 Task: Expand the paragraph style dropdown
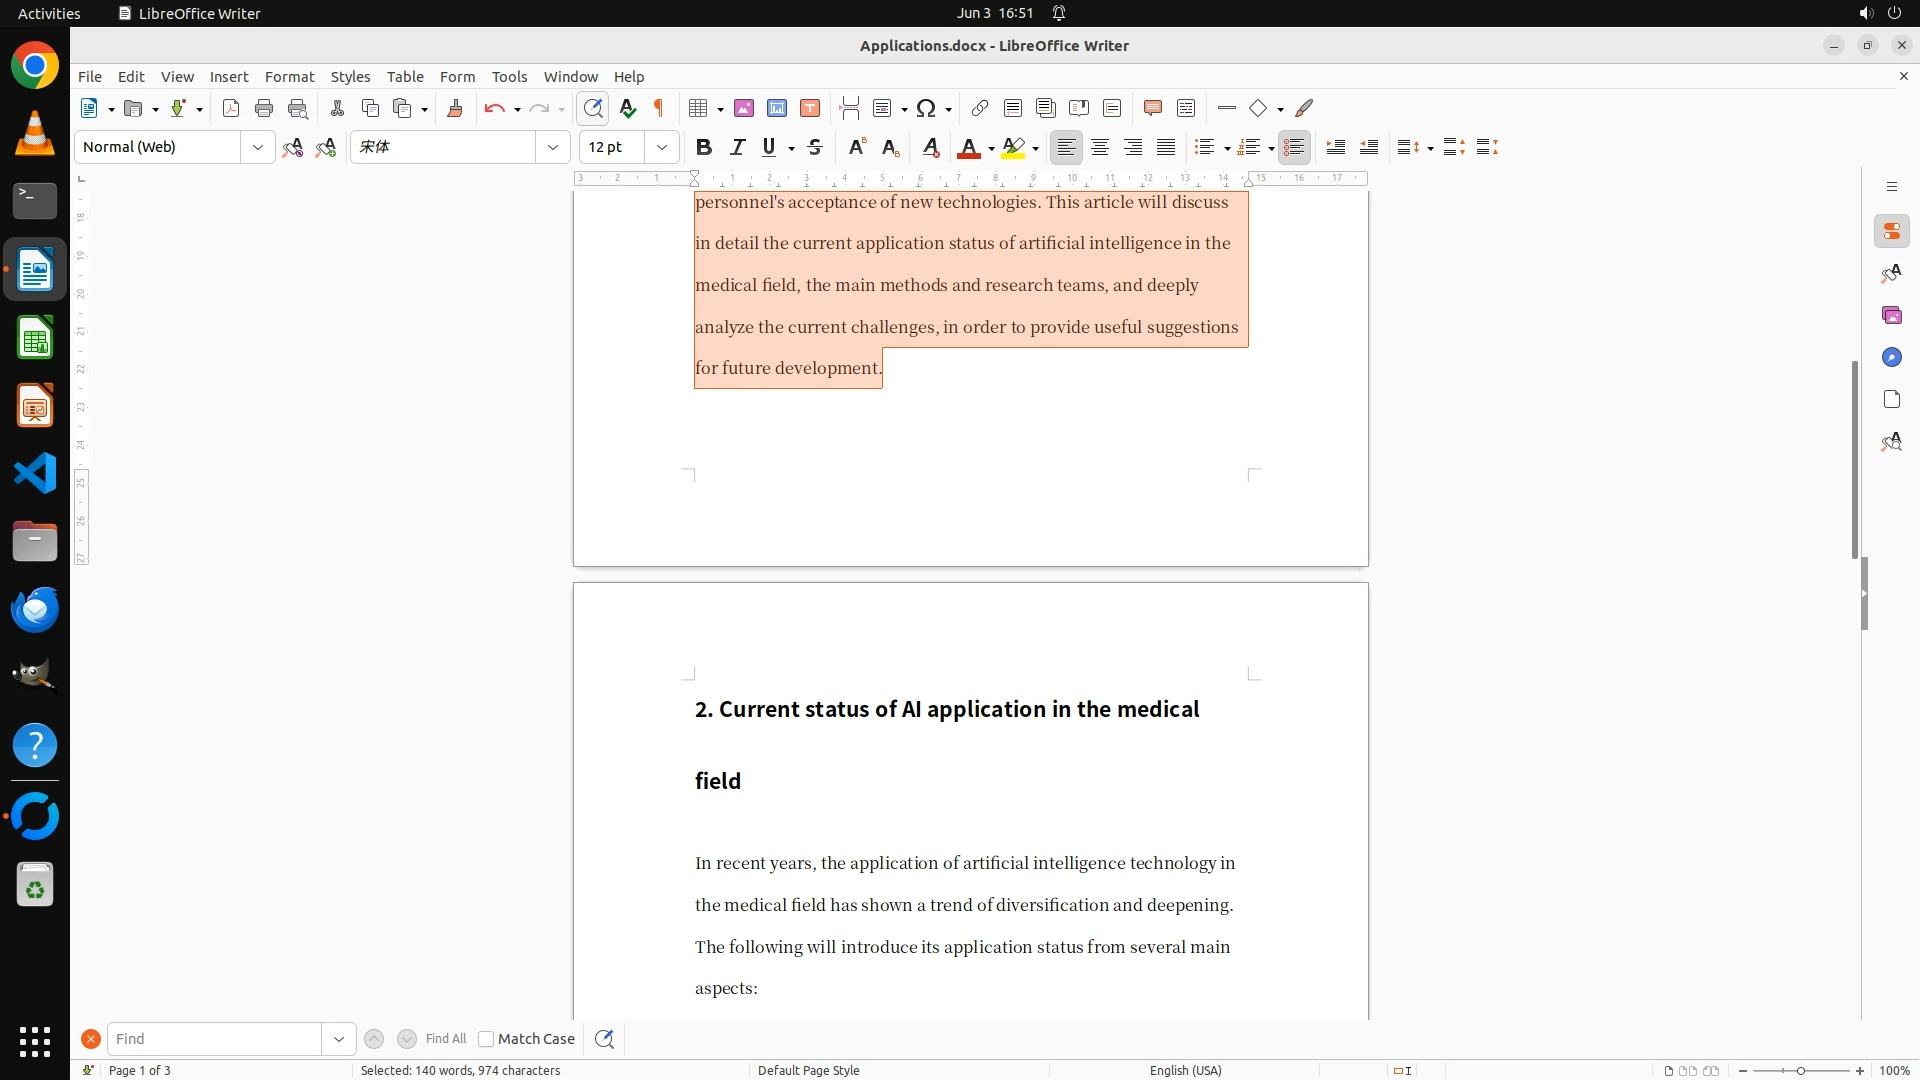pos(258,147)
